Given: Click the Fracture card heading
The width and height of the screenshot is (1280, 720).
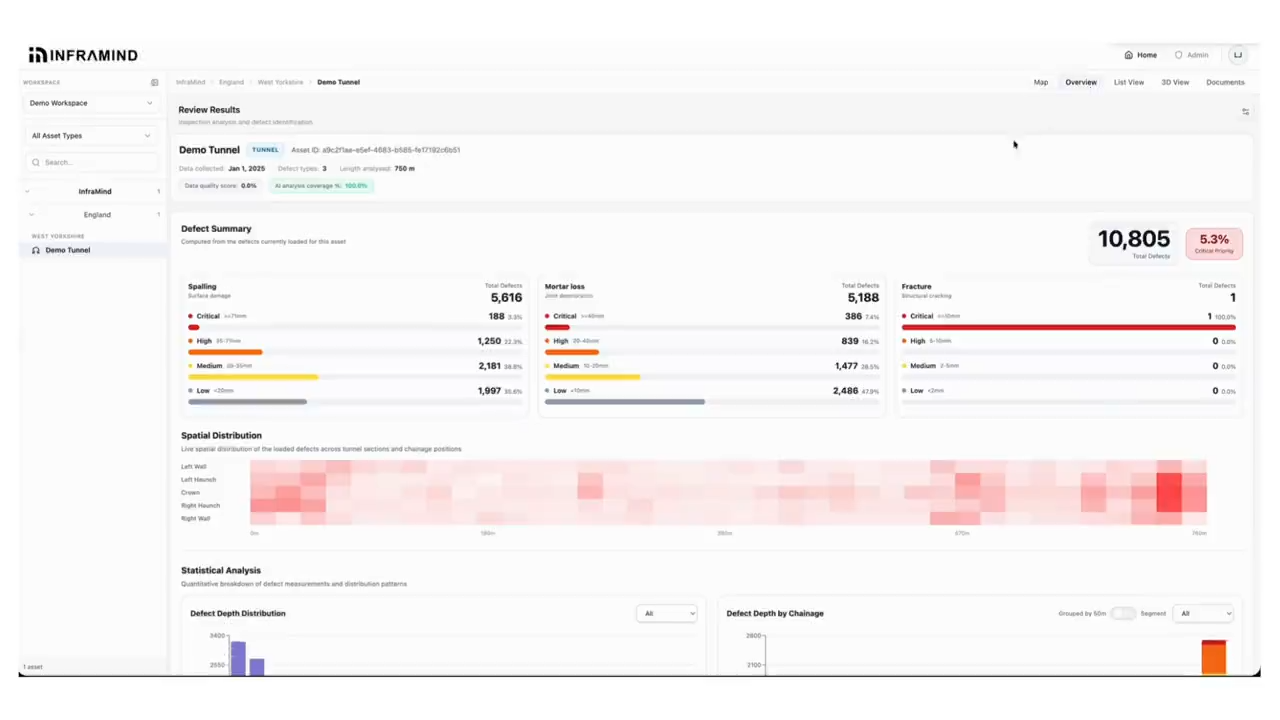Looking at the screenshot, I should pyautogui.click(x=916, y=287).
